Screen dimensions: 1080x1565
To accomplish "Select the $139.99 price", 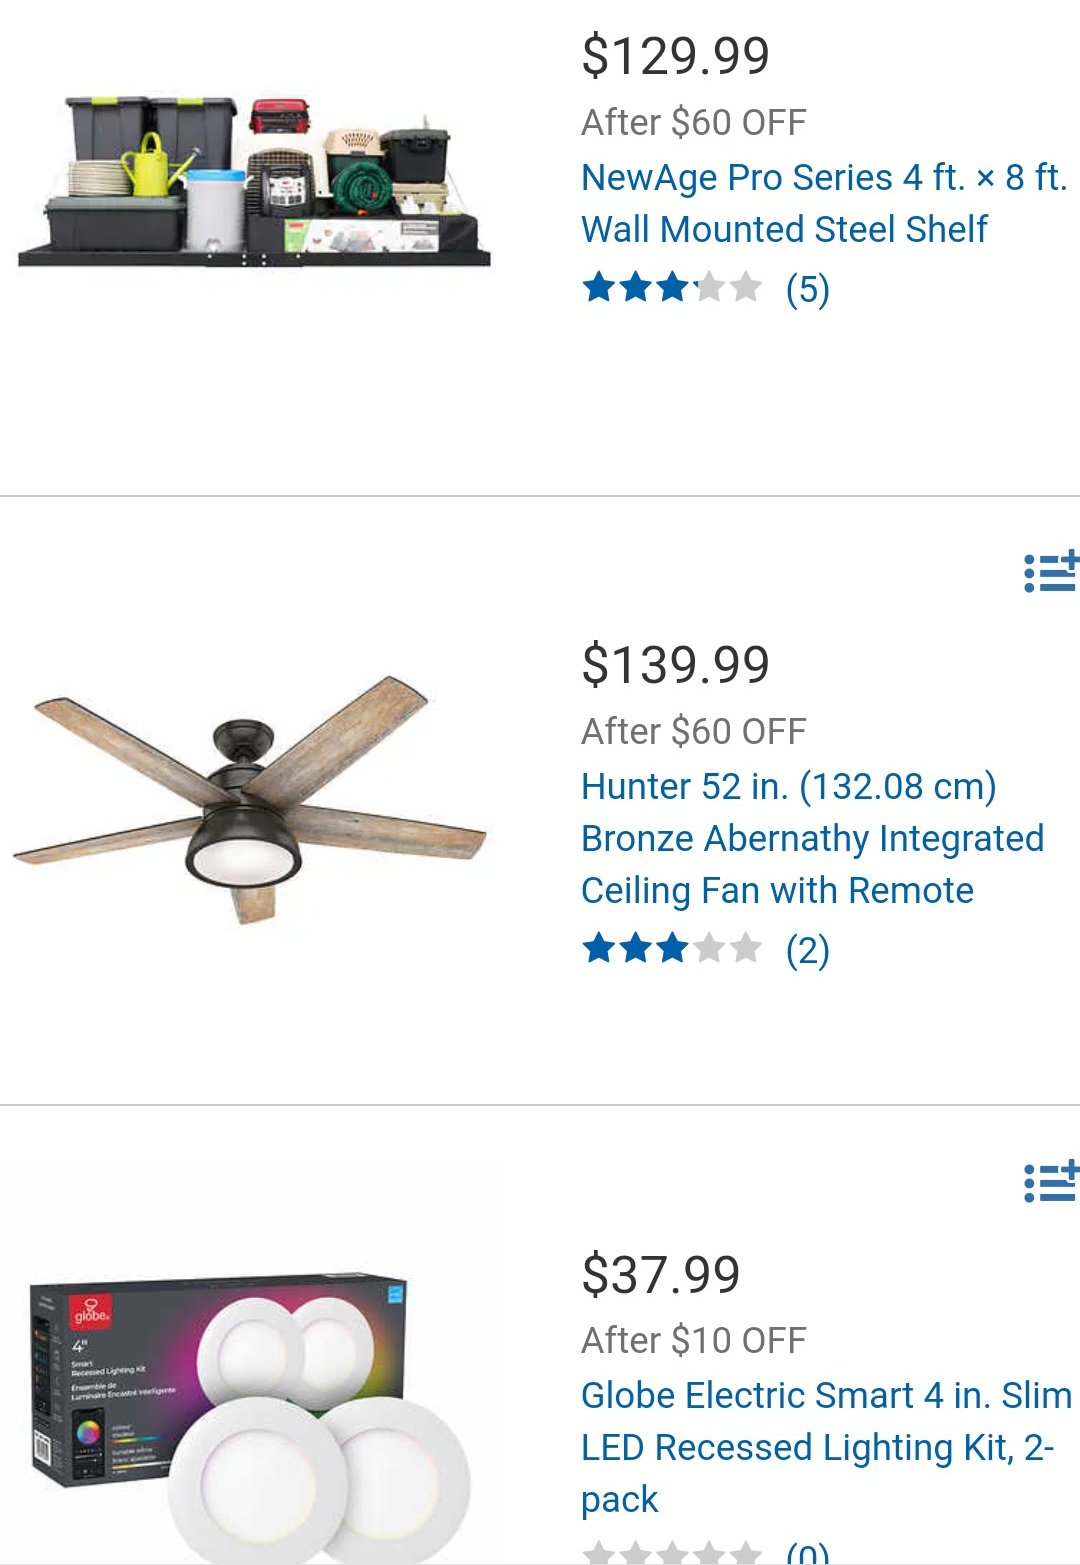I will (x=676, y=665).
